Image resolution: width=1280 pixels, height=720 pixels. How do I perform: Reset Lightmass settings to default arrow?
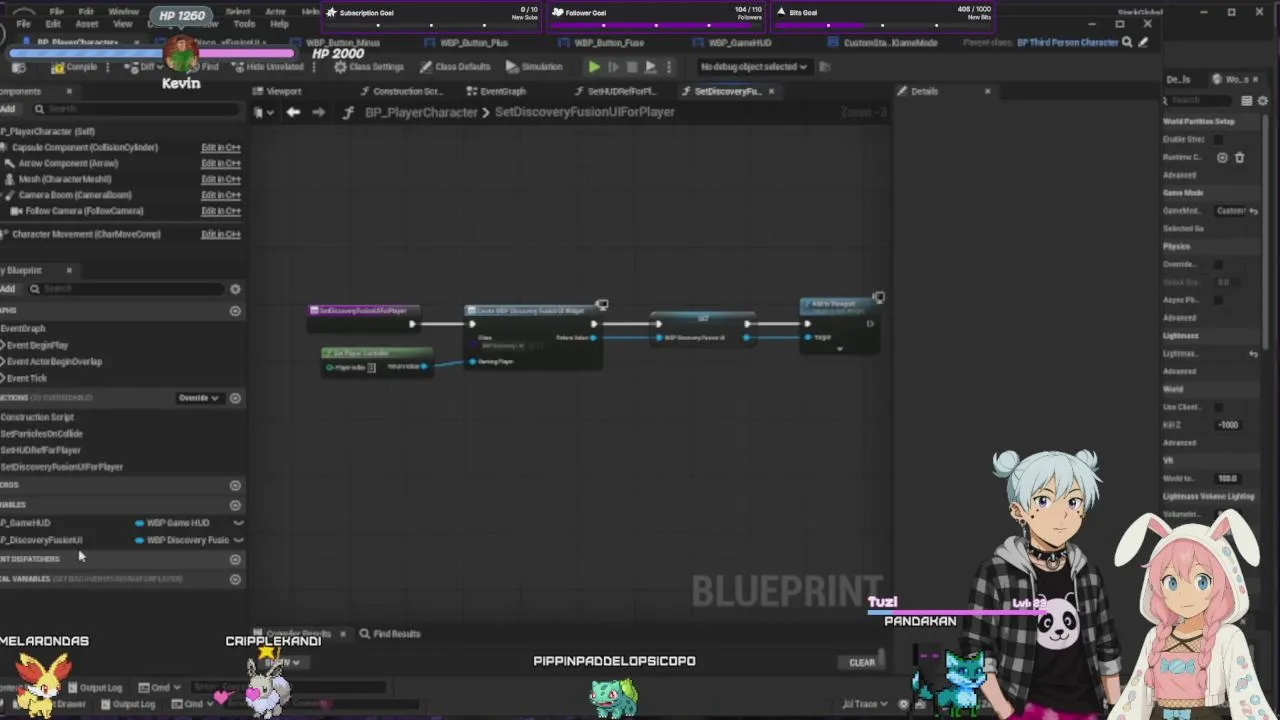pos(1253,354)
